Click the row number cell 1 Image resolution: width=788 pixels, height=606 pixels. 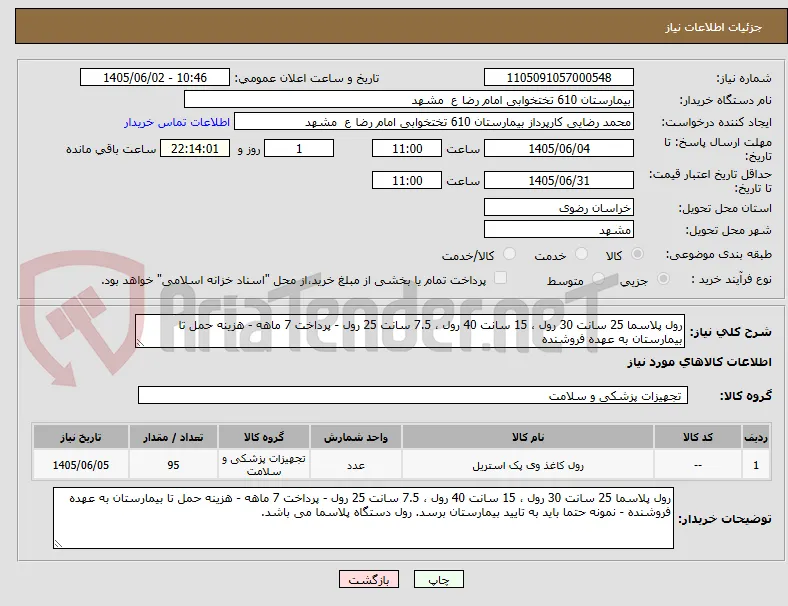756,465
